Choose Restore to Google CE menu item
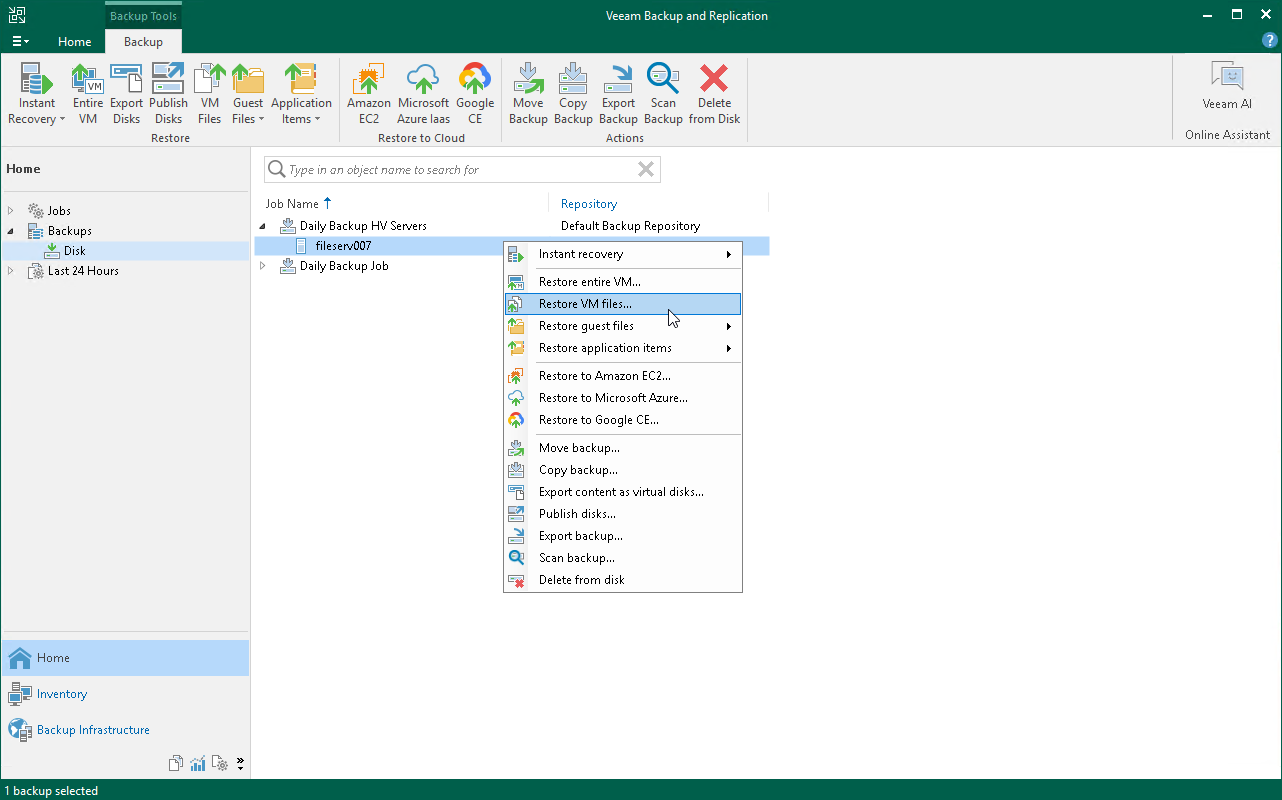Screen dimensions: 1282x800 [x=623, y=420]
